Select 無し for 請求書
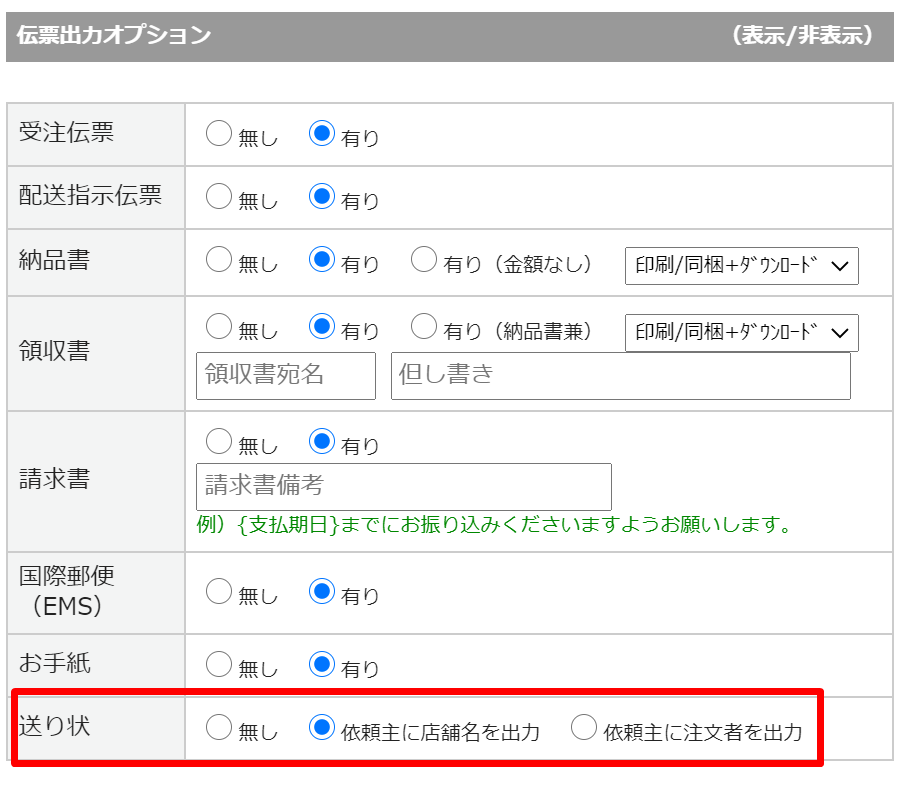The image size is (899, 786). tap(218, 440)
